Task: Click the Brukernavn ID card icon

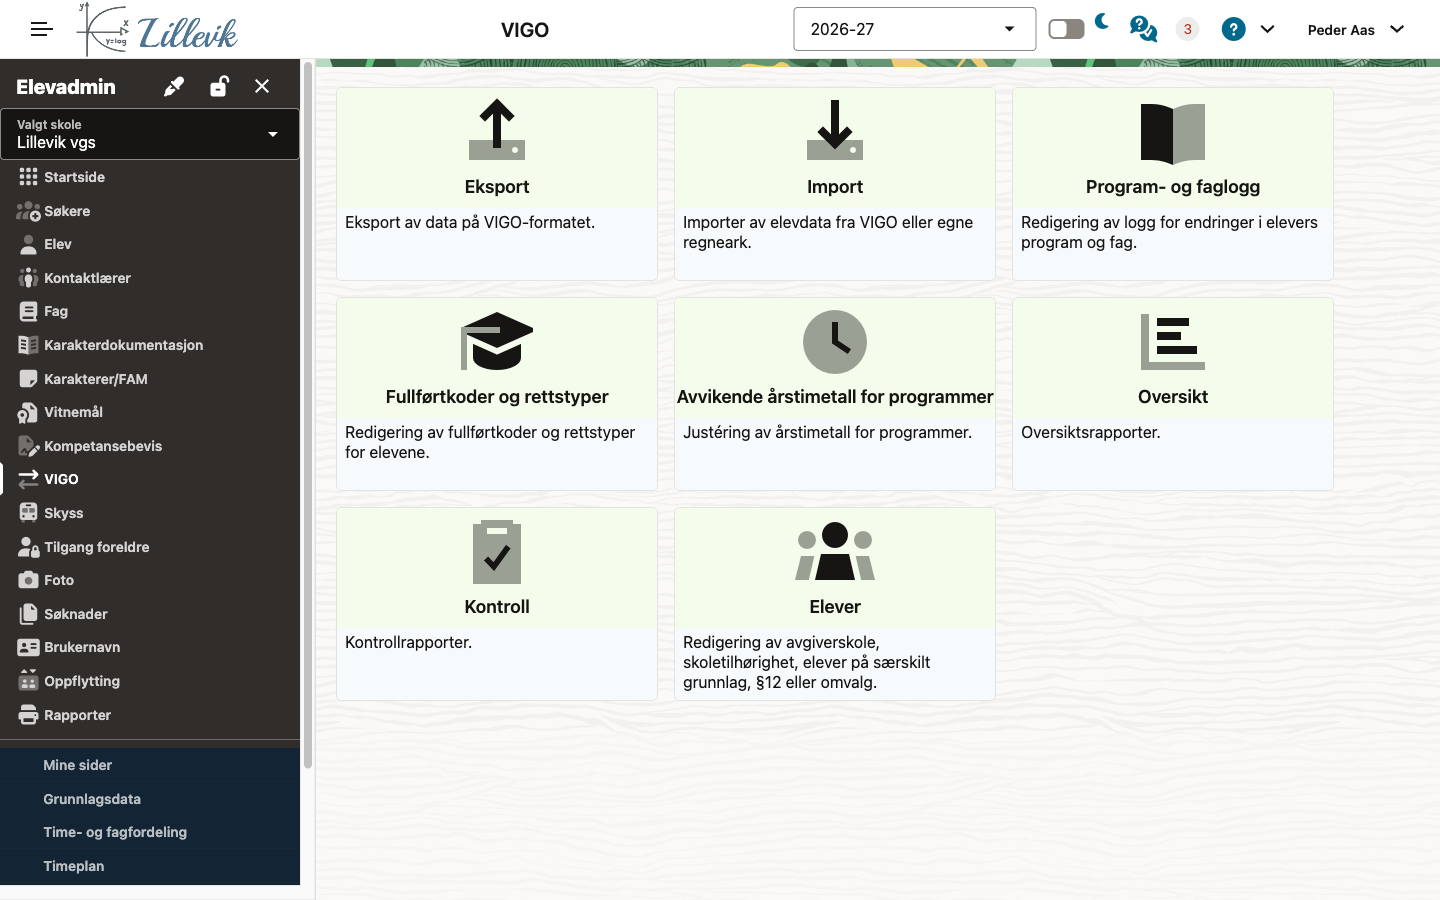Action: click(28, 647)
